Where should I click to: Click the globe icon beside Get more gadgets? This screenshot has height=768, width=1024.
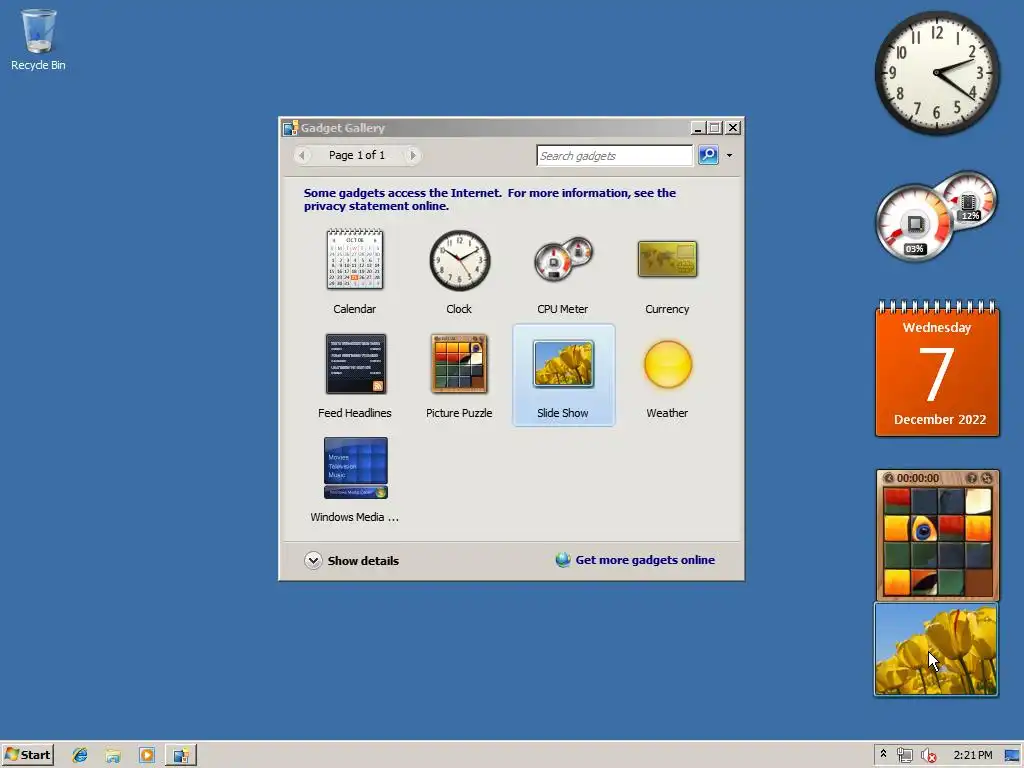[x=563, y=560]
